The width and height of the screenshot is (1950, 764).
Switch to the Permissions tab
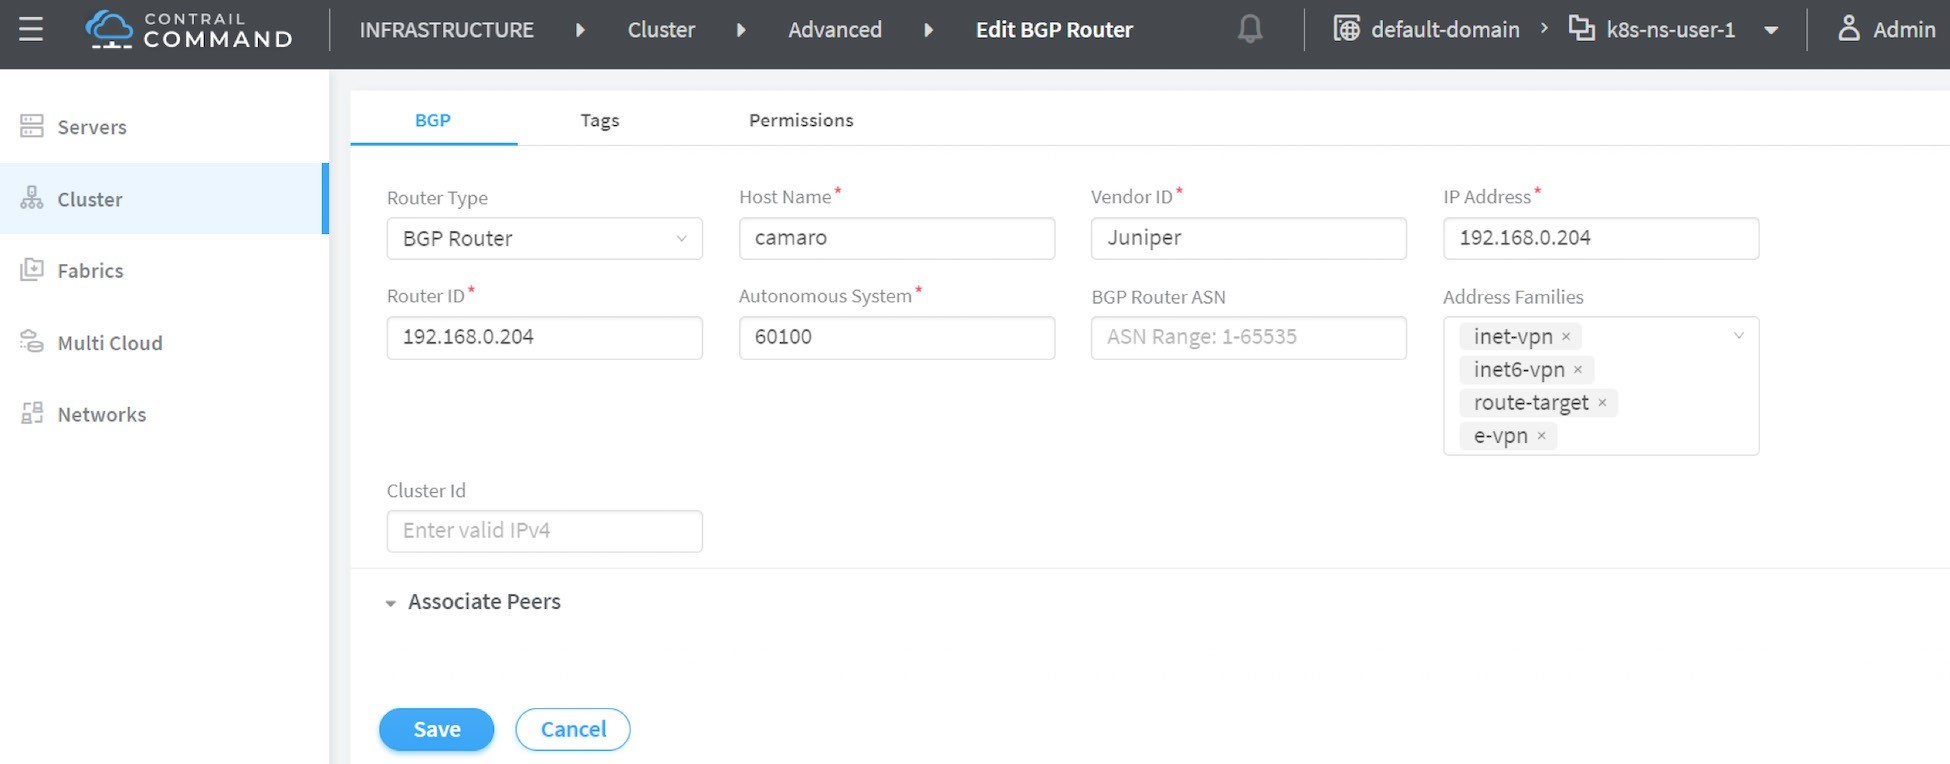click(801, 120)
